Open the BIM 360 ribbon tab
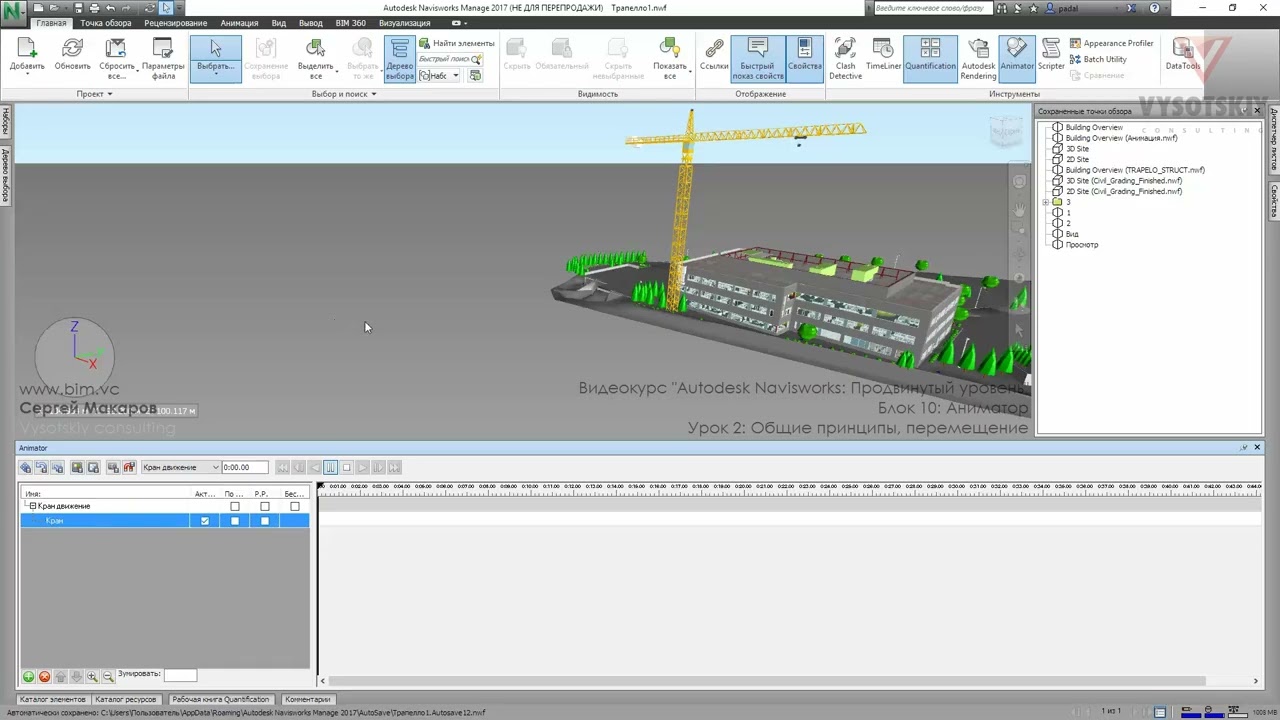1280x720 pixels. point(351,23)
